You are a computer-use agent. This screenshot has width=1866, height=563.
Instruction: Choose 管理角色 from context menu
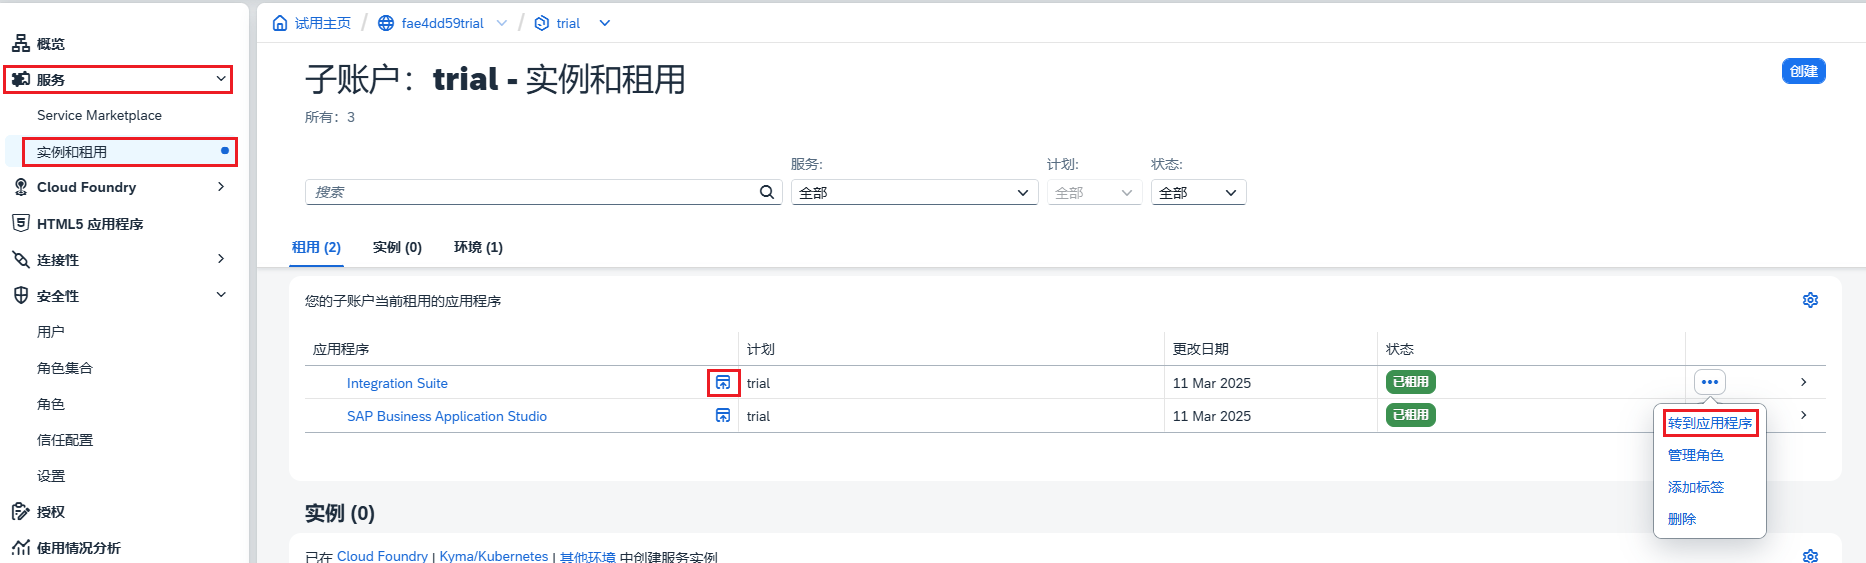(x=1696, y=455)
